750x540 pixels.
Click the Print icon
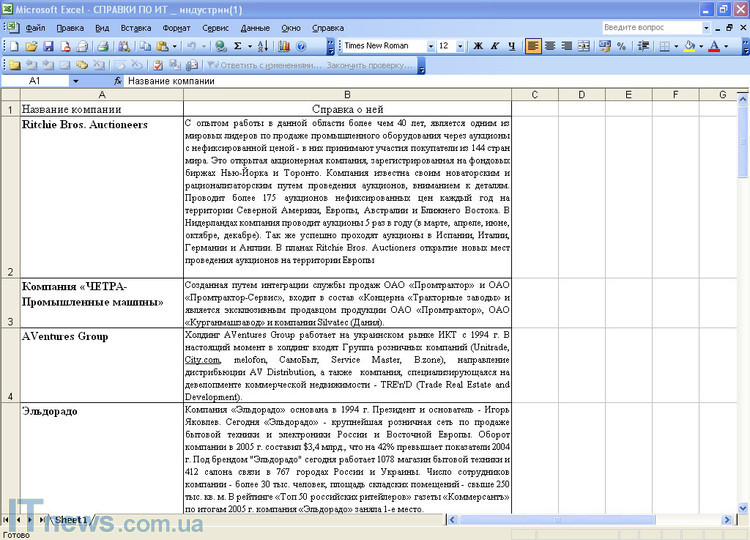coord(103,46)
